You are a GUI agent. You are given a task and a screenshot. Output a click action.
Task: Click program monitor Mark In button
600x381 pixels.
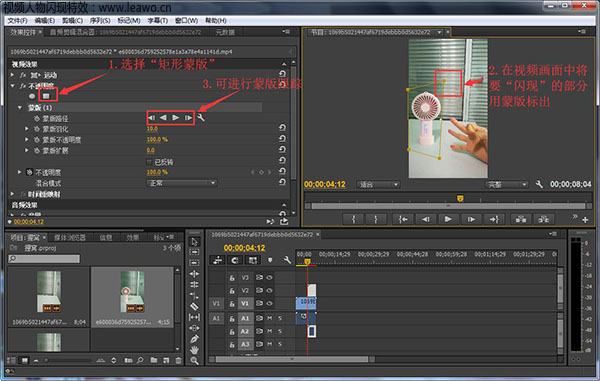(353, 219)
